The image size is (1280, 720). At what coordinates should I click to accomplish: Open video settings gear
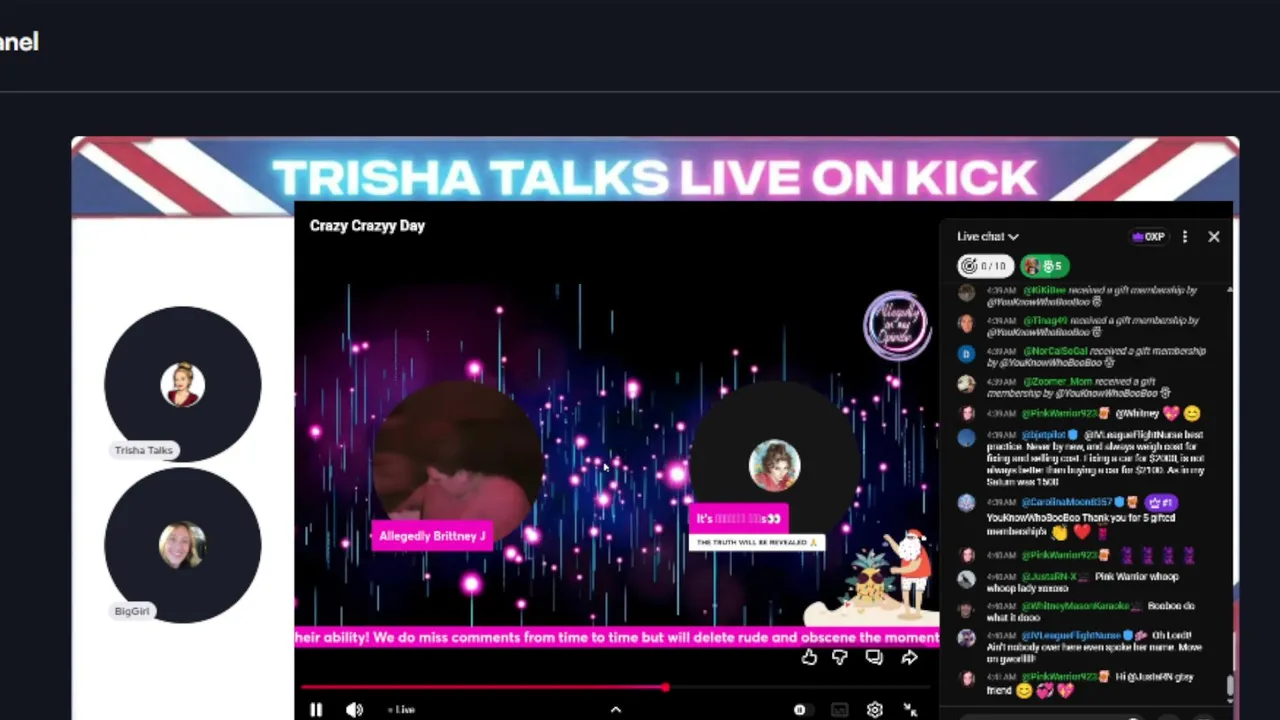875,709
